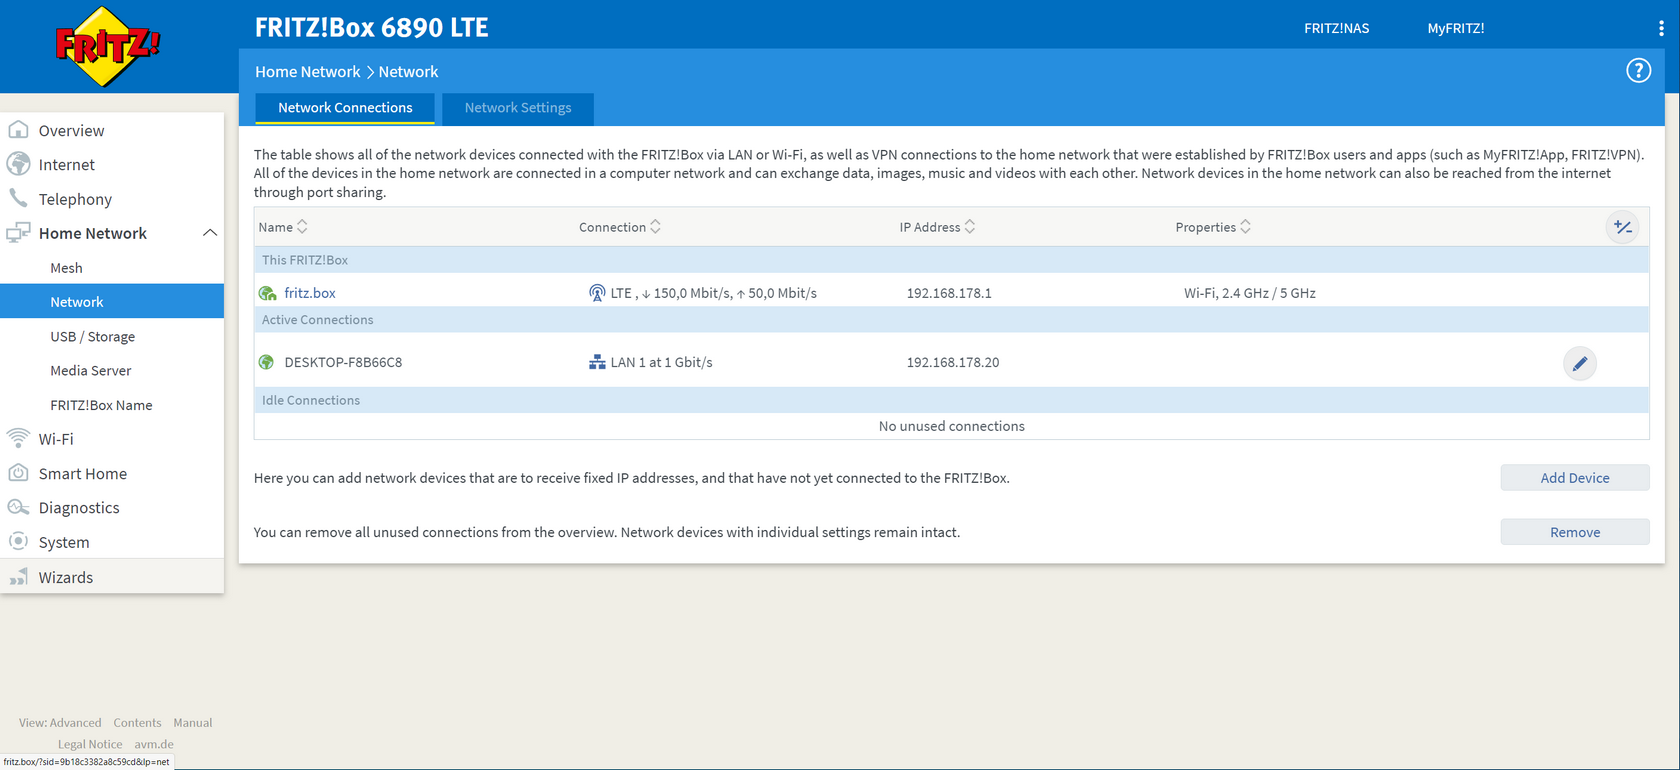Open the Legal Notice footer link
Image resolution: width=1680 pixels, height=770 pixels.
pos(90,744)
